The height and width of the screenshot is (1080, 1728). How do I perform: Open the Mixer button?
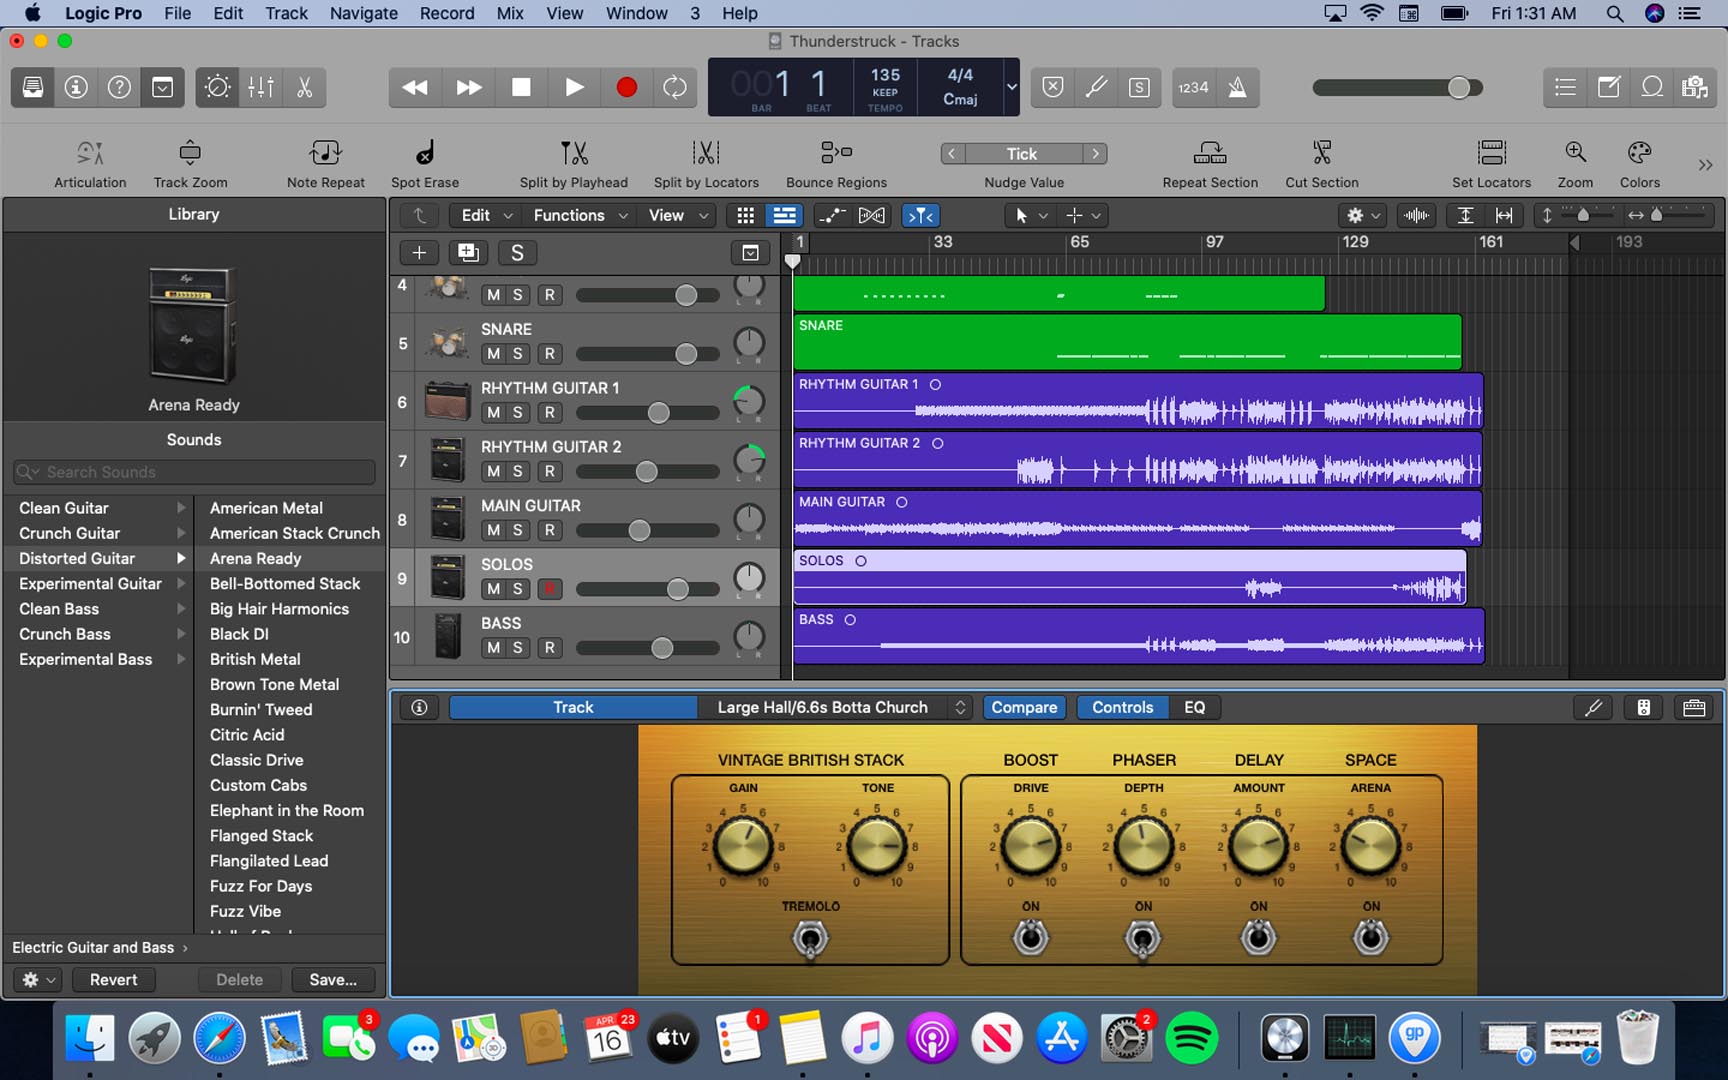[261, 87]
